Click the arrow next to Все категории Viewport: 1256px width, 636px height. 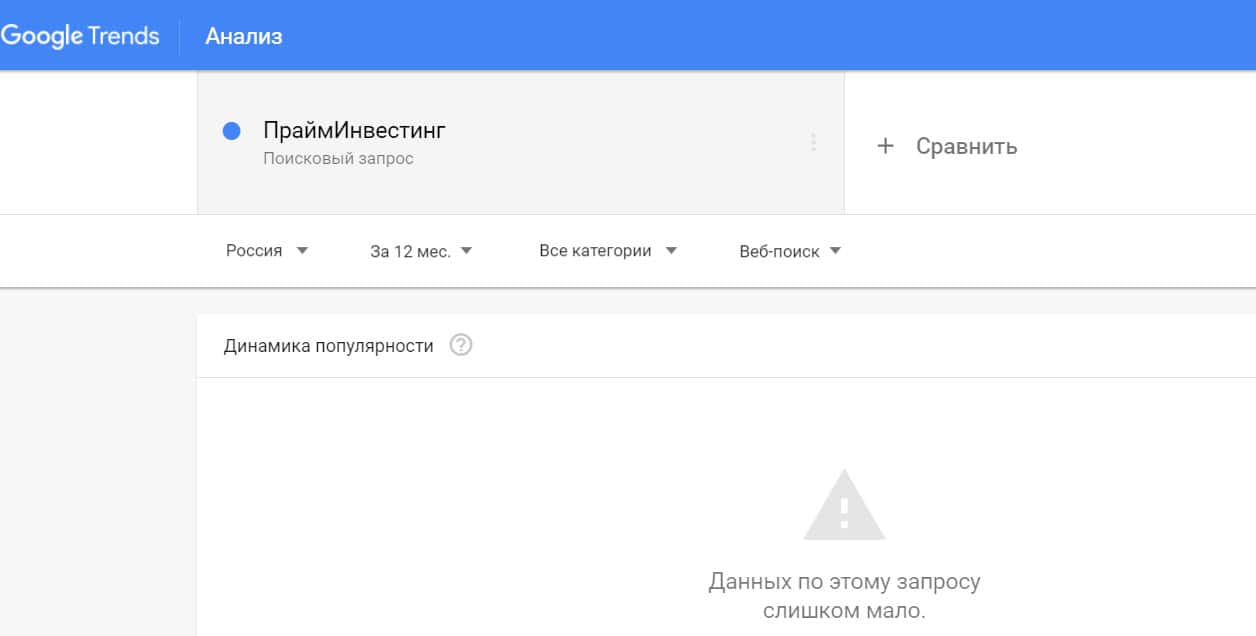coord(671,251)
